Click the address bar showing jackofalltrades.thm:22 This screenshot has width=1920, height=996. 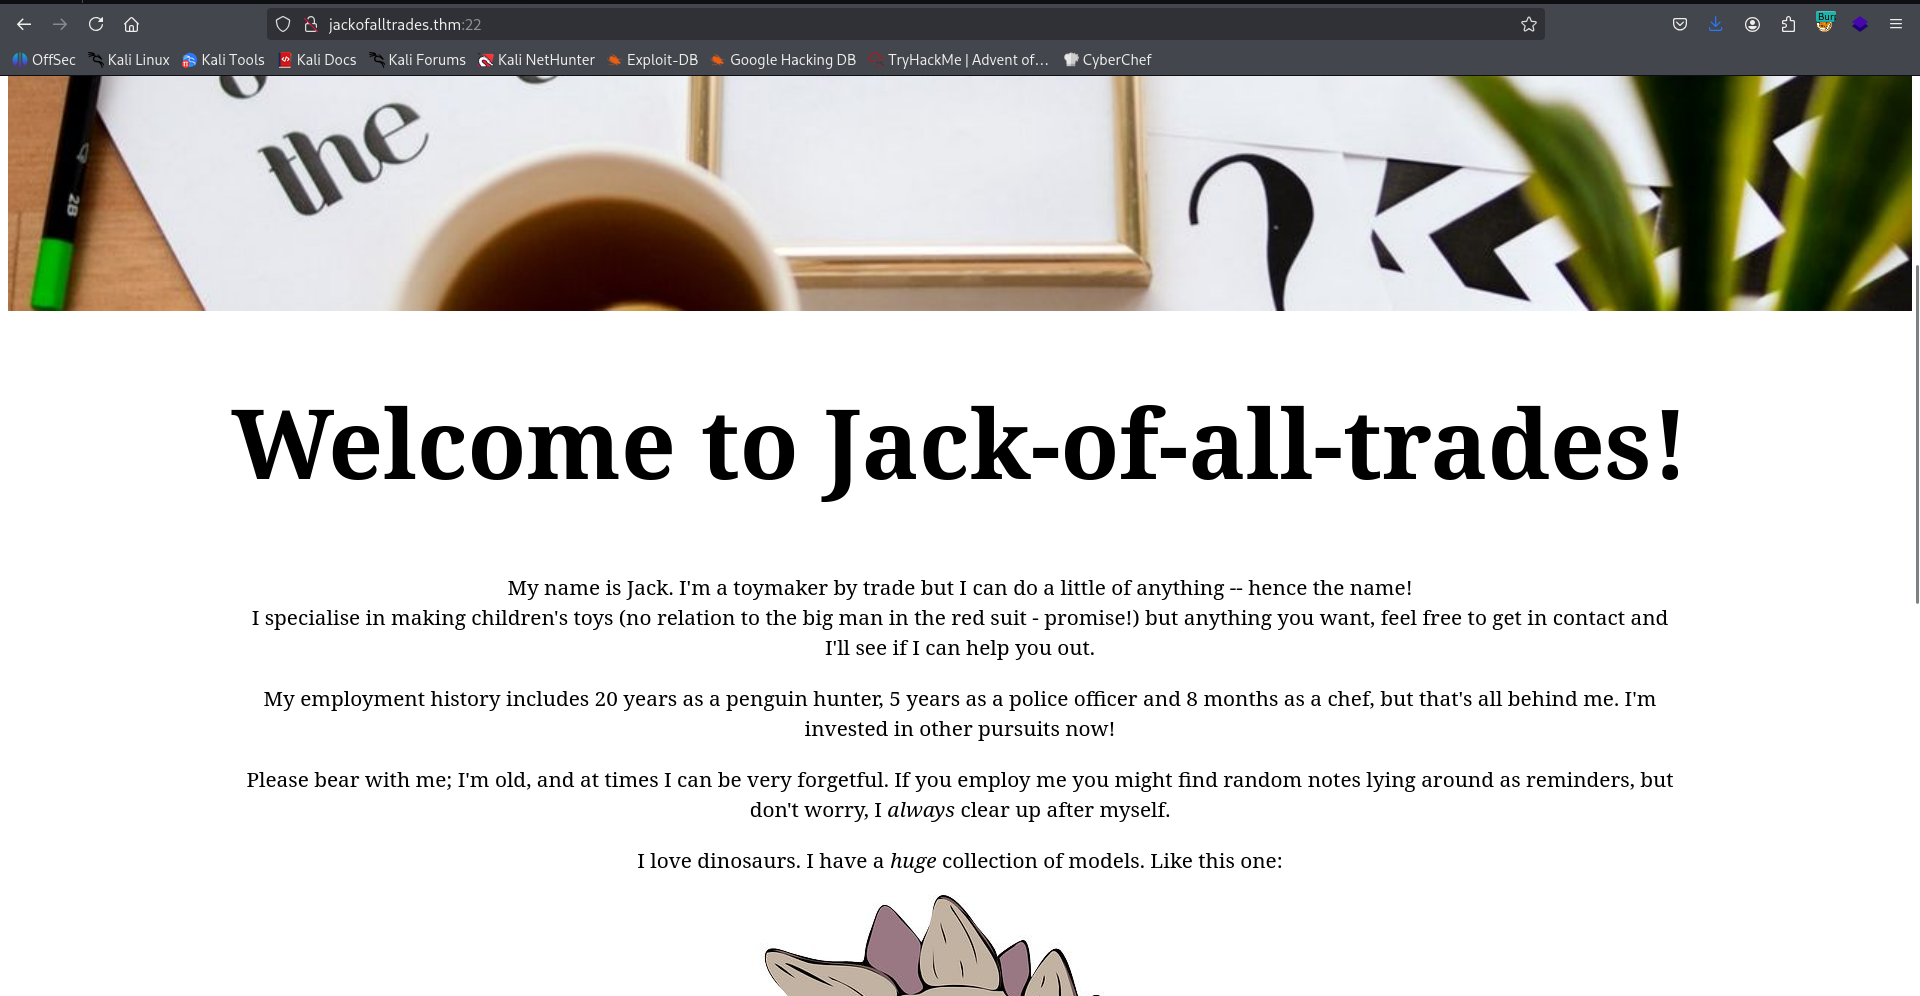tap(900, 24)
